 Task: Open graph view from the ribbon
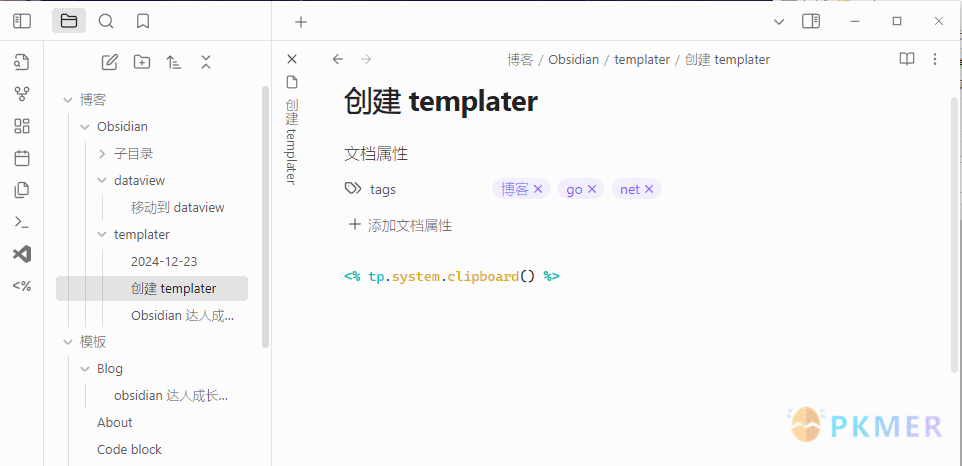(22, 94)
